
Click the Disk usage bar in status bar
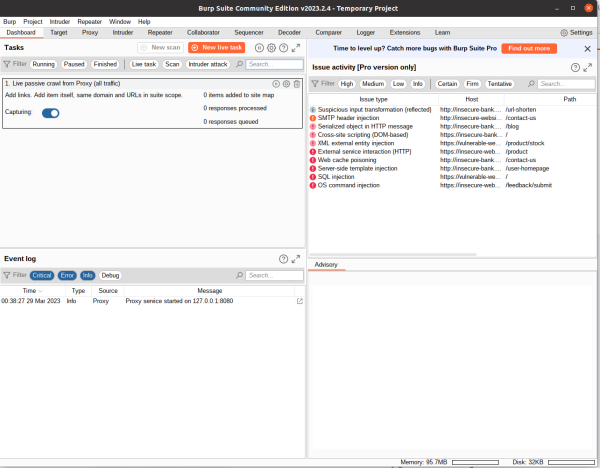(571, 462)
